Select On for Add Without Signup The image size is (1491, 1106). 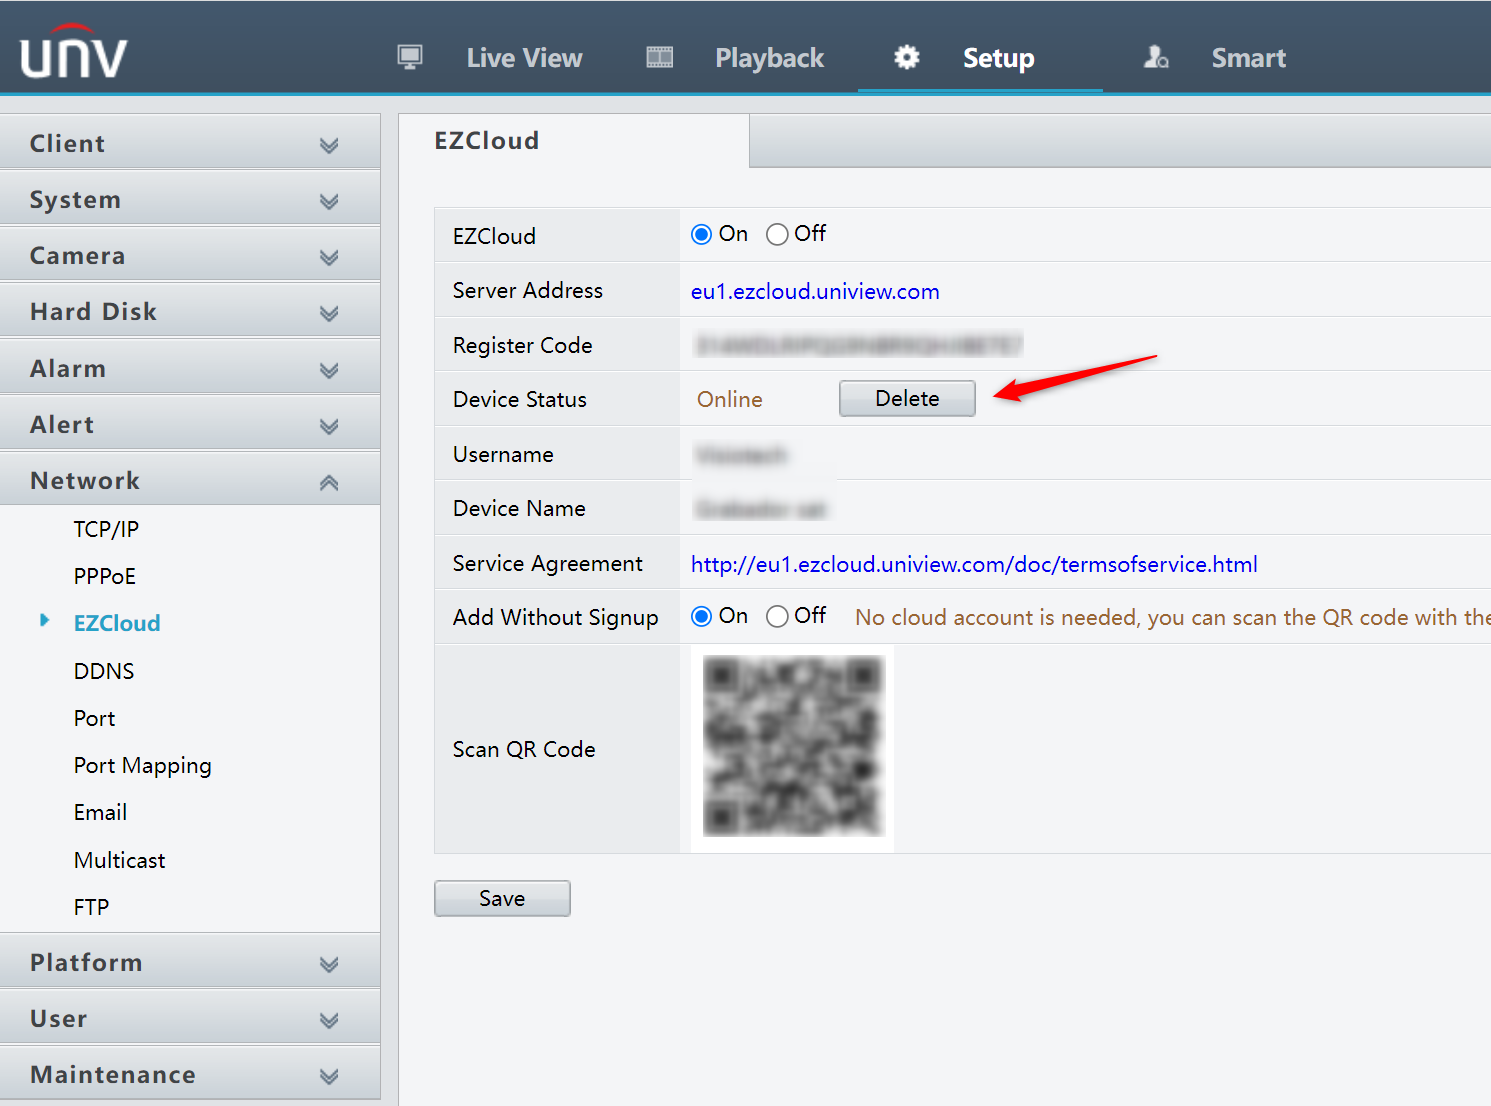point(702,617)
